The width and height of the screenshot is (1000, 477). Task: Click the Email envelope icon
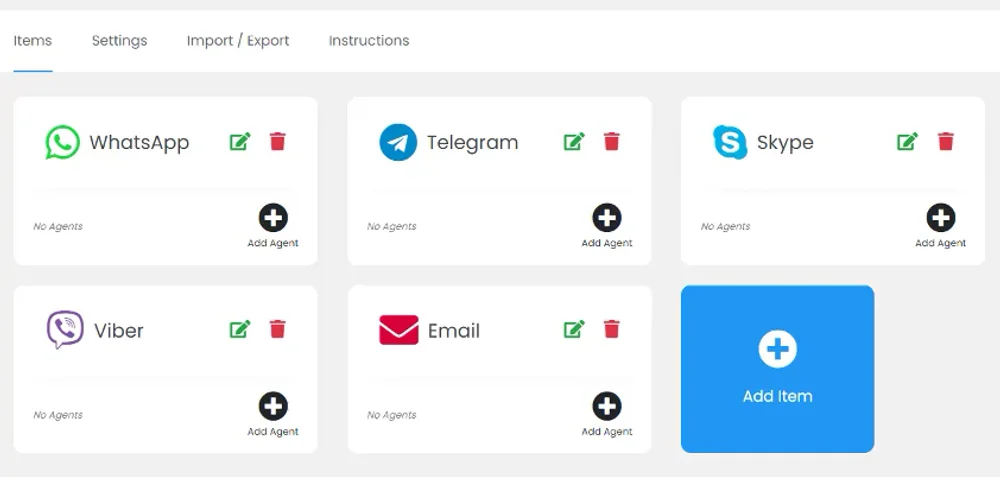coord(399,330)
